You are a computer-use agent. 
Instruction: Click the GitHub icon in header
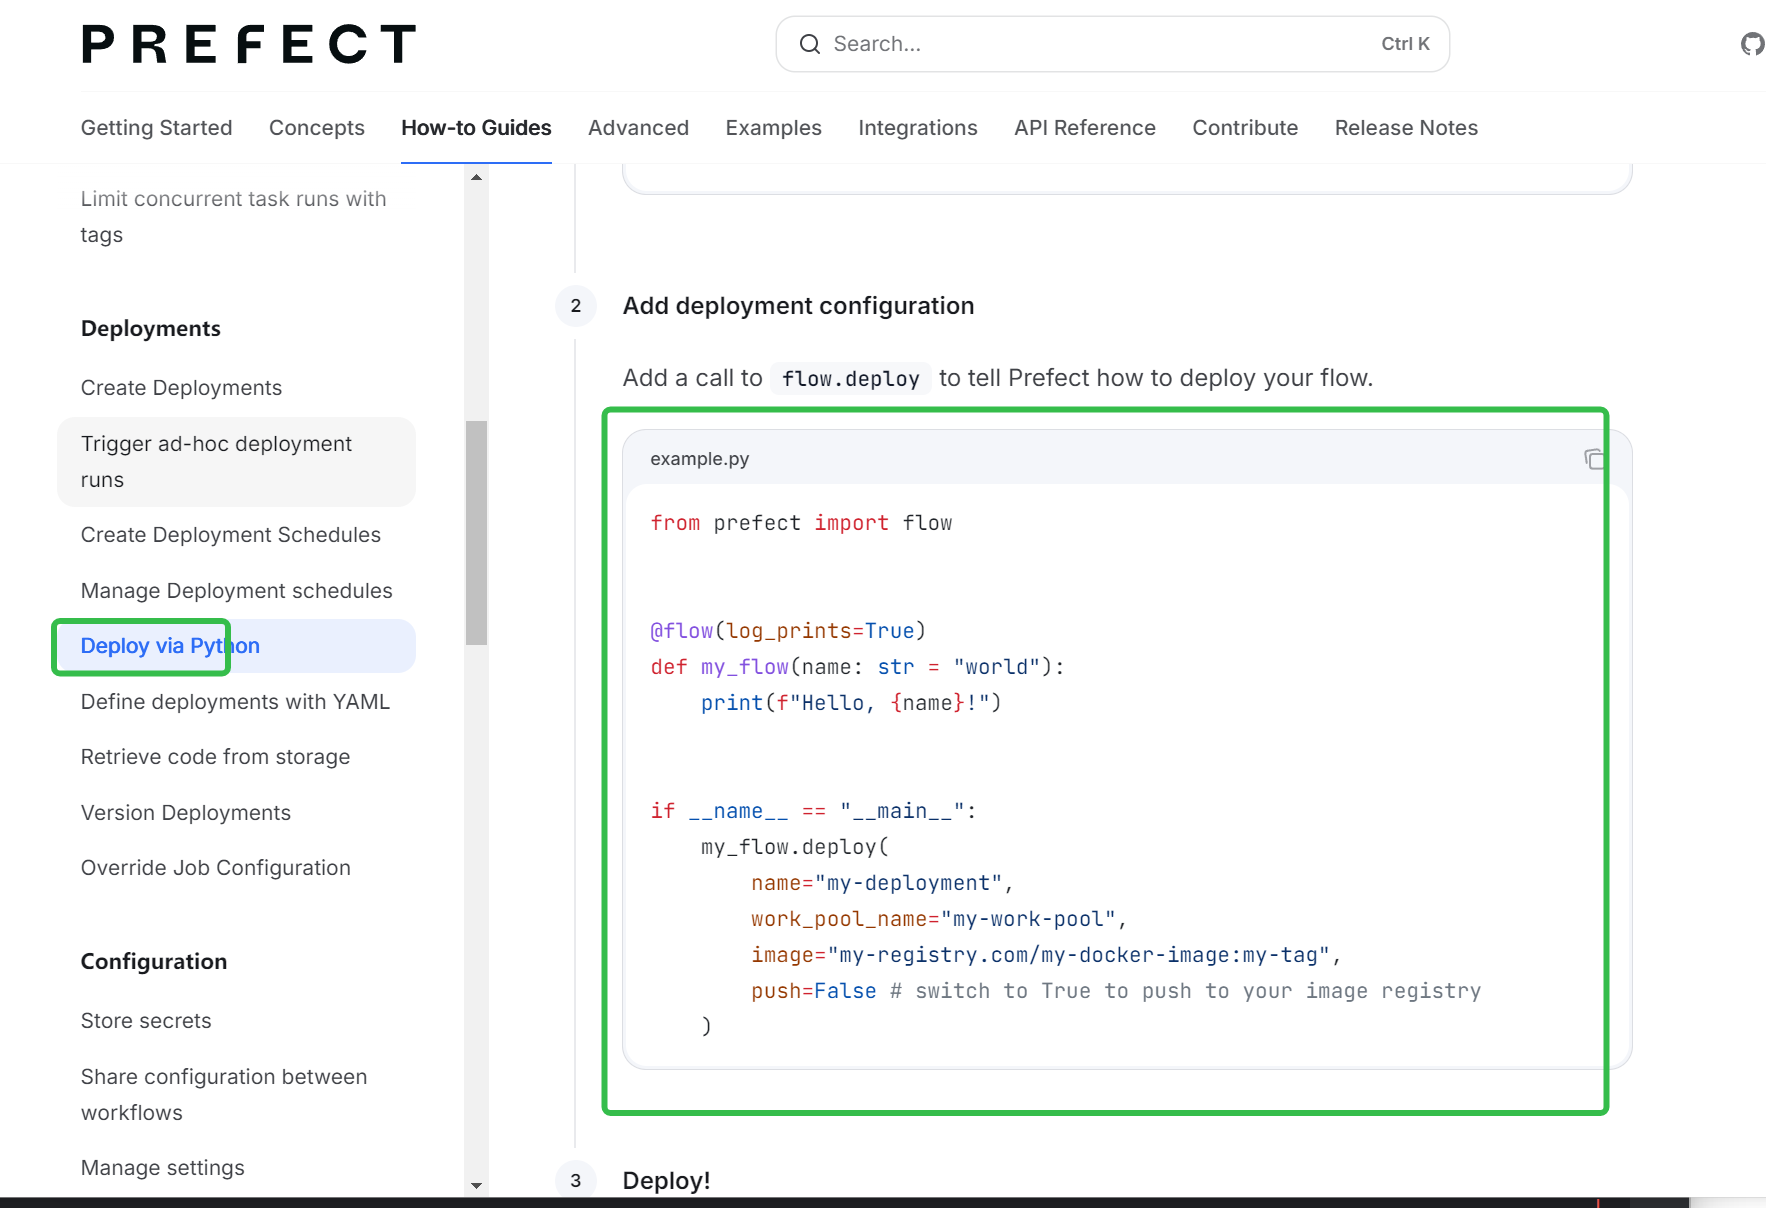pos(1751,44)
